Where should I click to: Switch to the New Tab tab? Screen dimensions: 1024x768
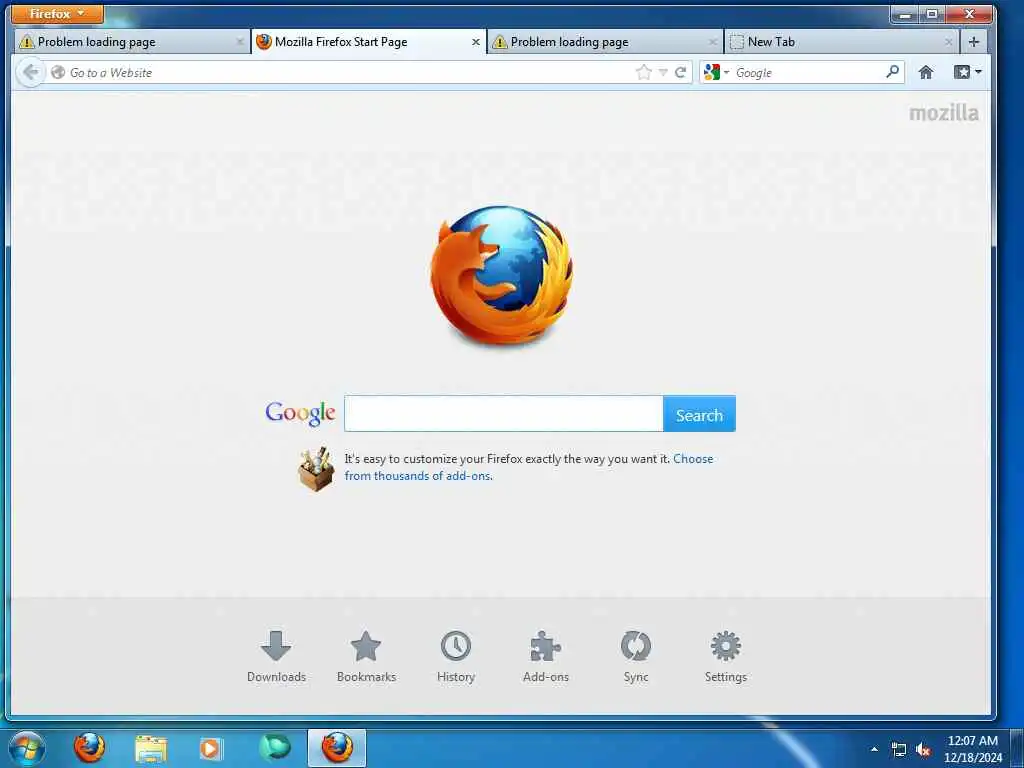[x=841, y=42]
